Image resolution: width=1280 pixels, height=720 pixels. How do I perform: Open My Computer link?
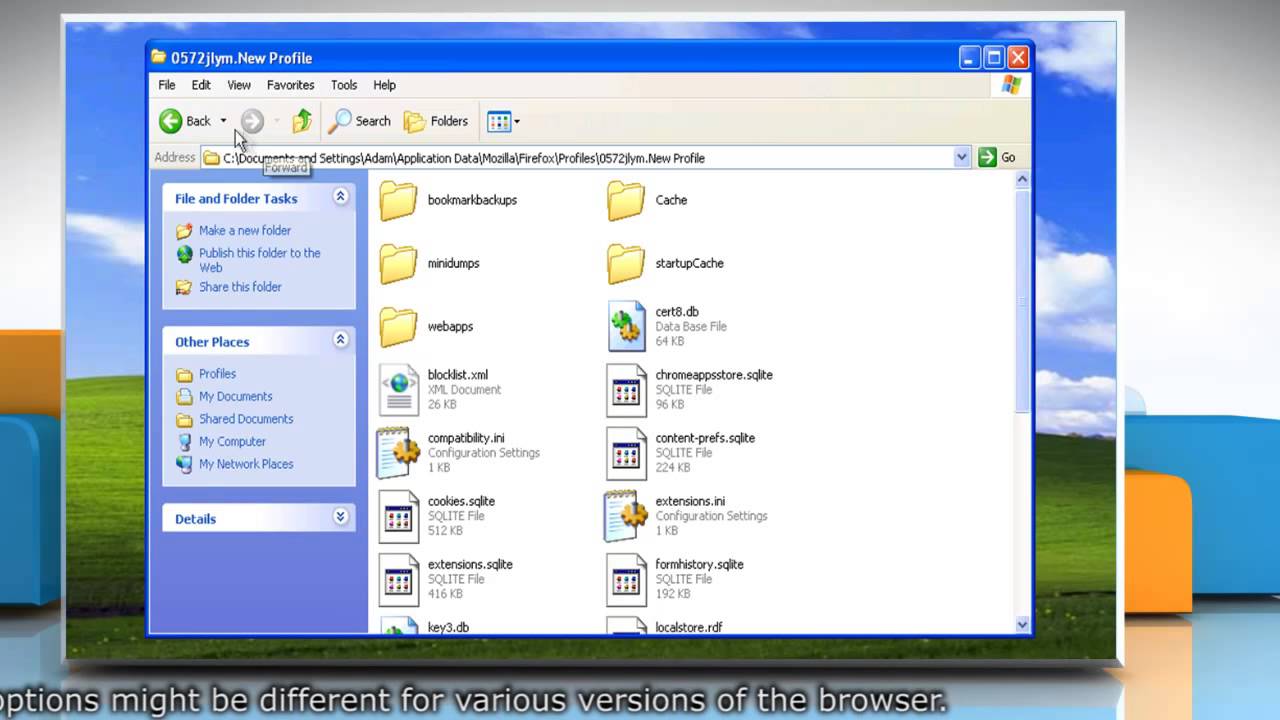(232, 441)
